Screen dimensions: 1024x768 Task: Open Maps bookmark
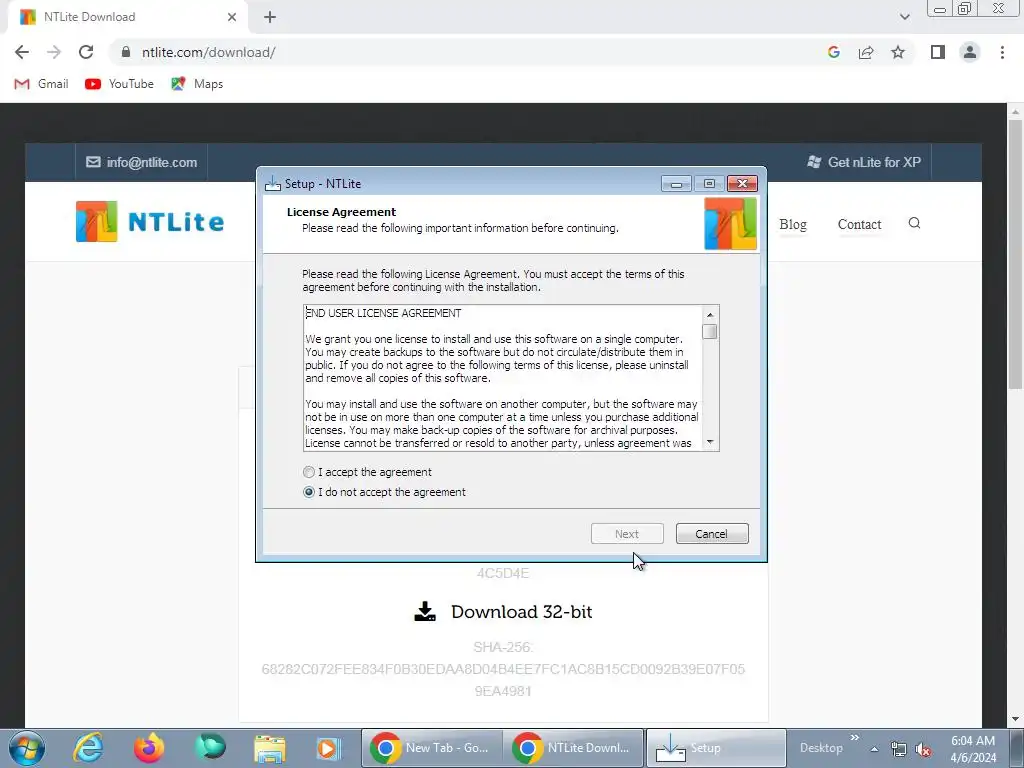click(x=197, y=84)
